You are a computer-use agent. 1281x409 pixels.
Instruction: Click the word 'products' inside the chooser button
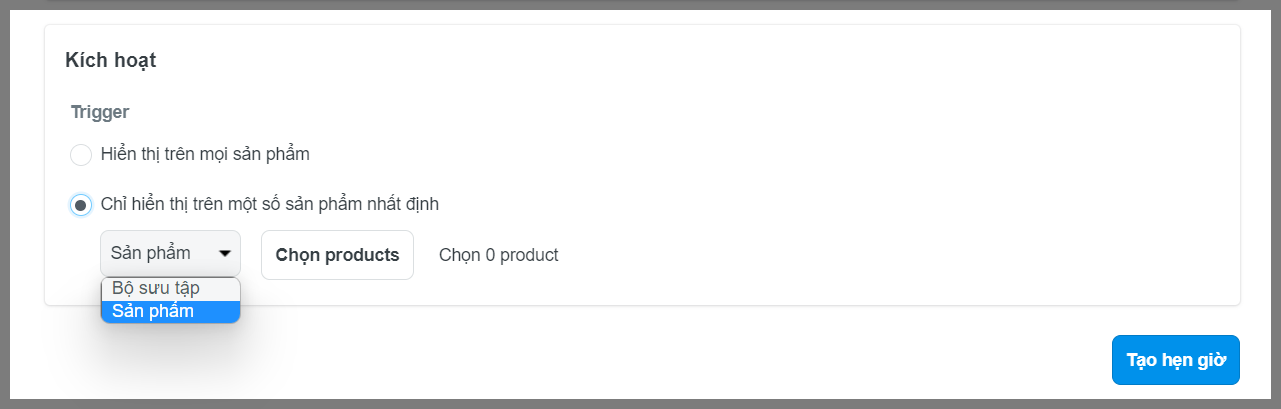tap(360, 255)
